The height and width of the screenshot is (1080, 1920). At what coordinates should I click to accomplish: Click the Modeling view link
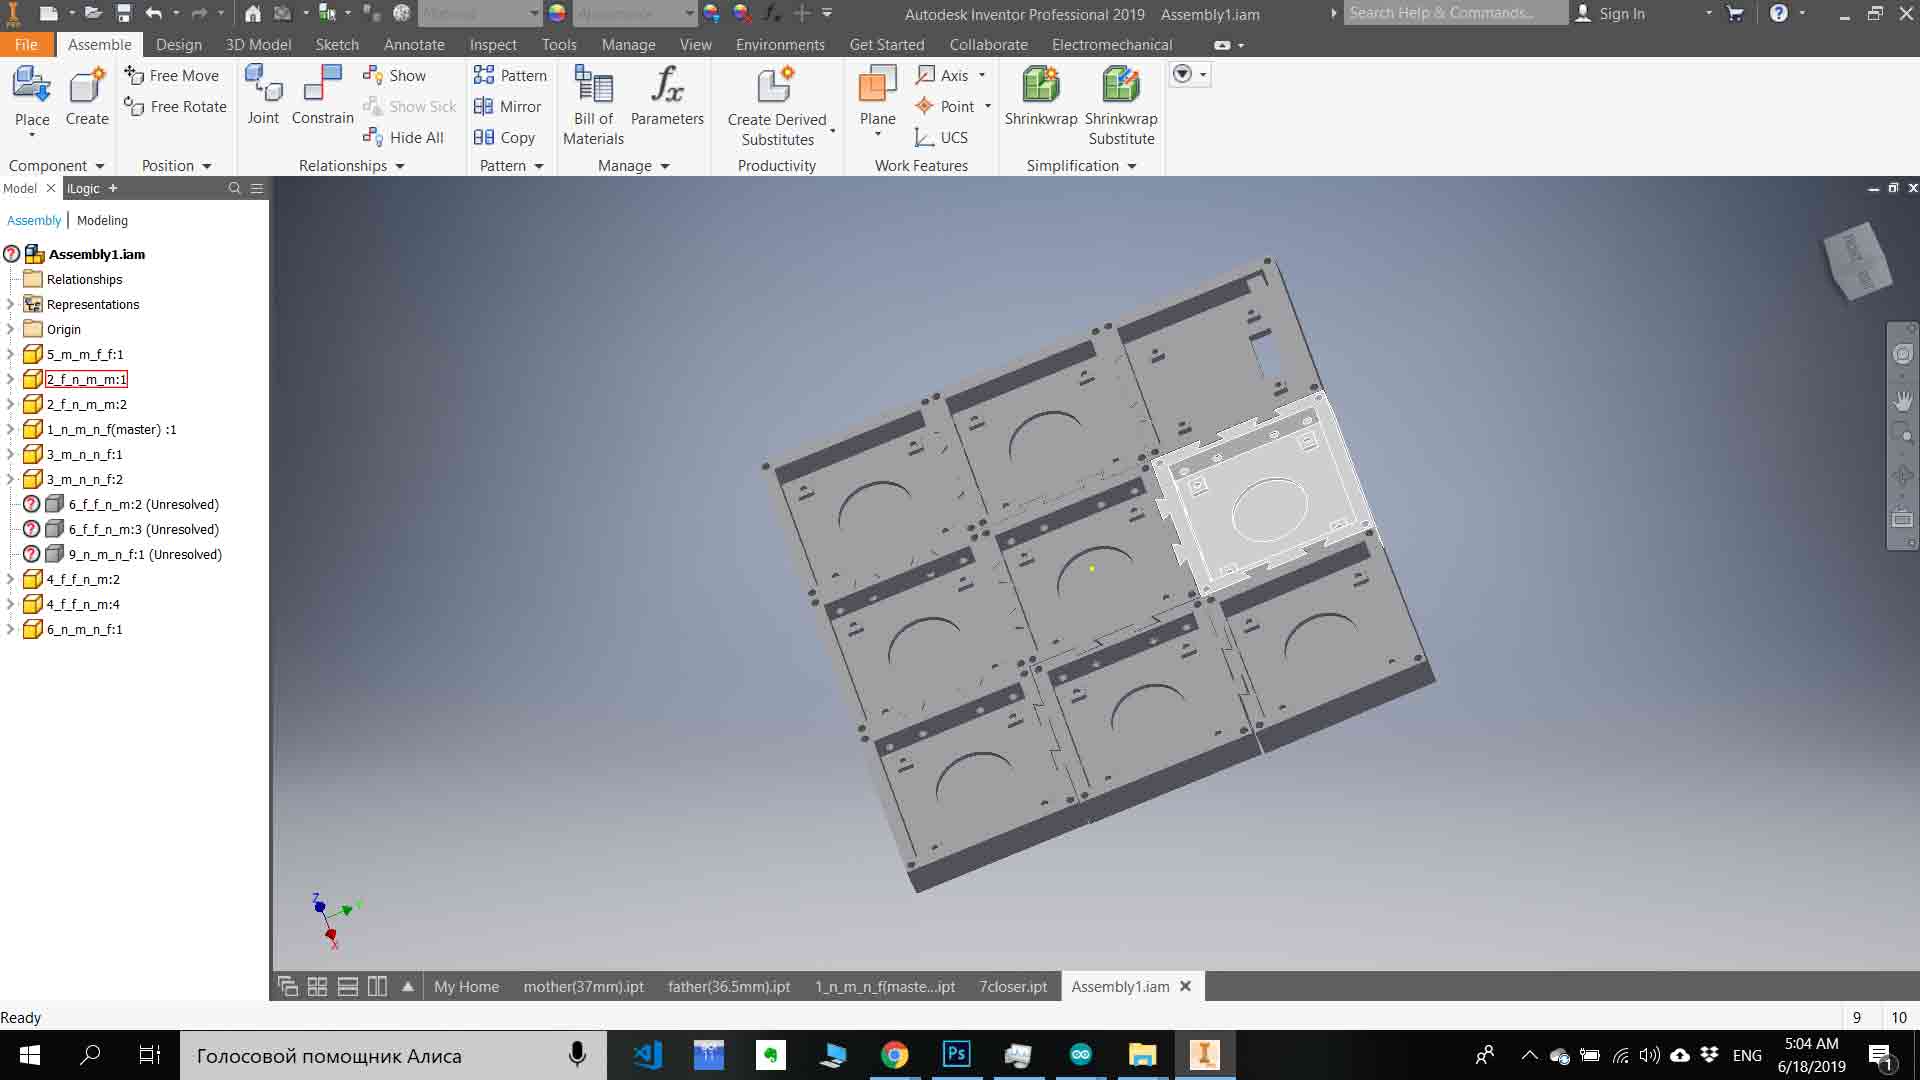pos(102,220)
